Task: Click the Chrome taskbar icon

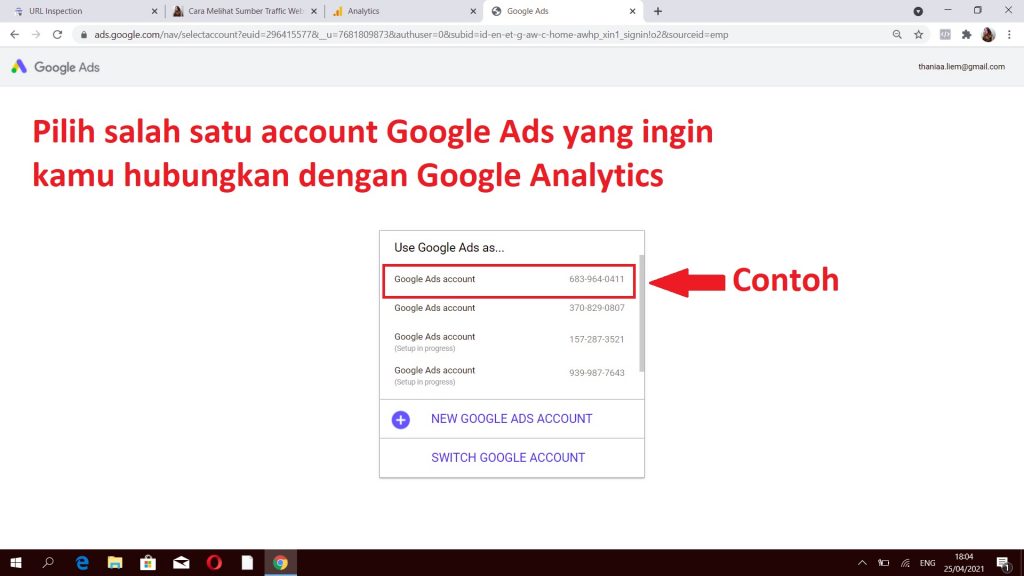Action: (280, 562)
